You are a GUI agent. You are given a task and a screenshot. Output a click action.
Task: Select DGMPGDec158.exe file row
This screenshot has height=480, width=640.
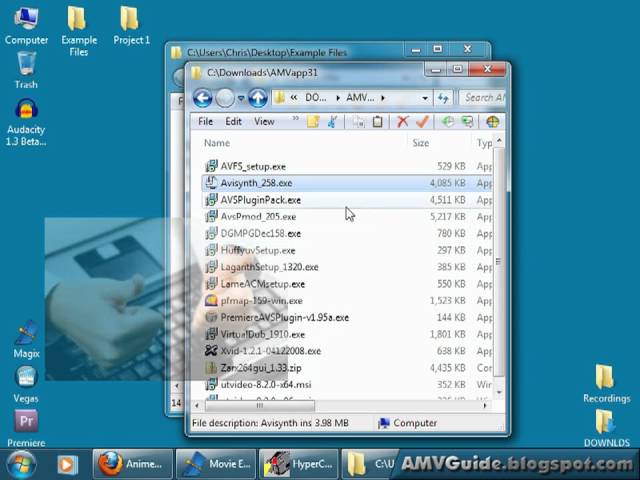(347, 233)
